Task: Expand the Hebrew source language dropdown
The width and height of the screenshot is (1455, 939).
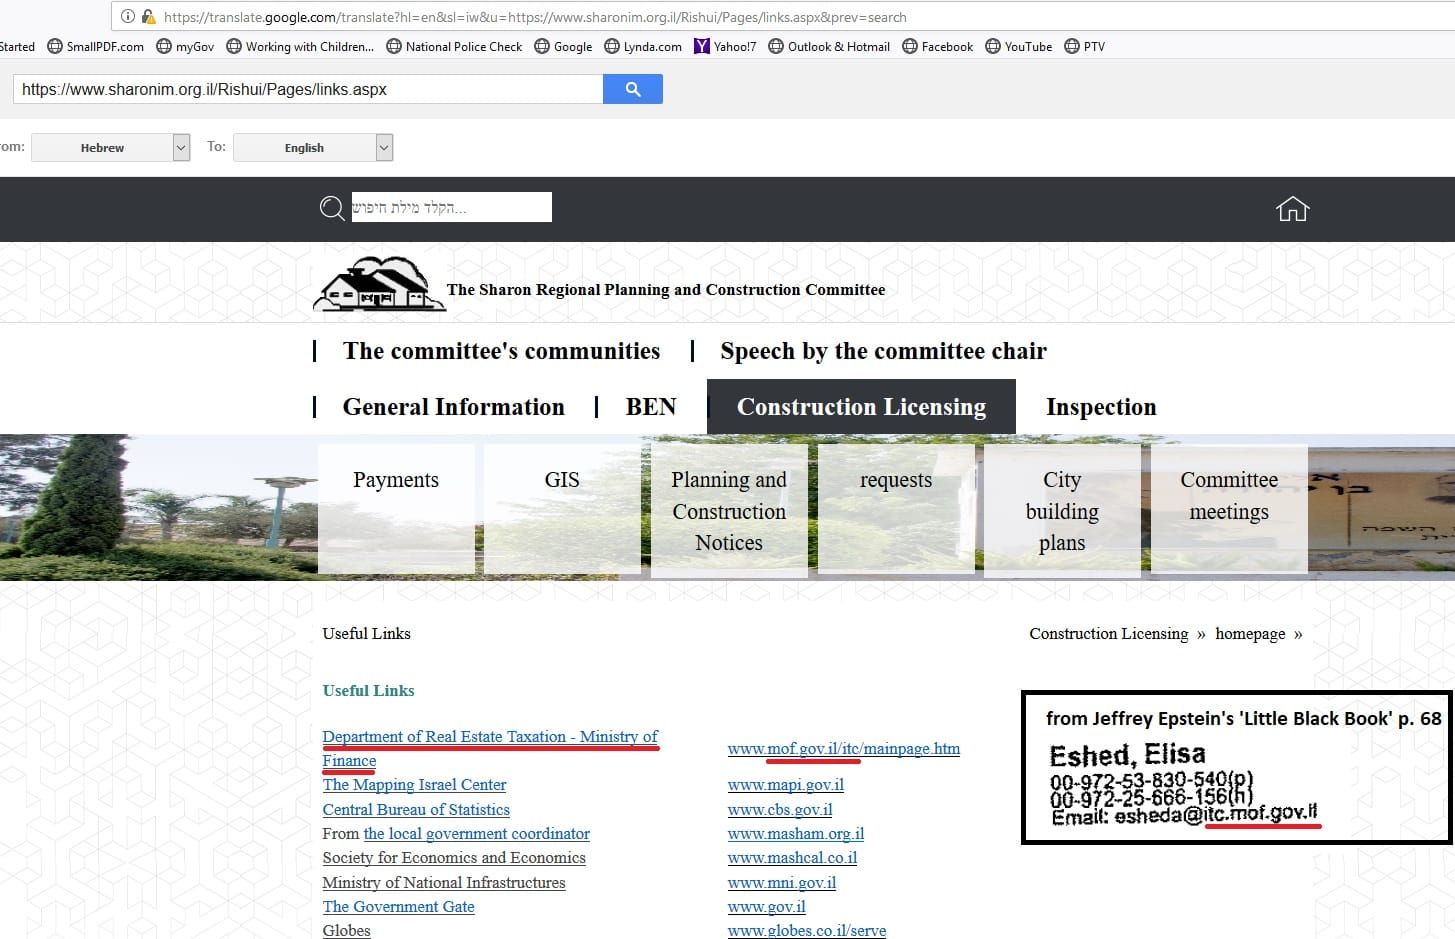Action: [x=181, y=147]
